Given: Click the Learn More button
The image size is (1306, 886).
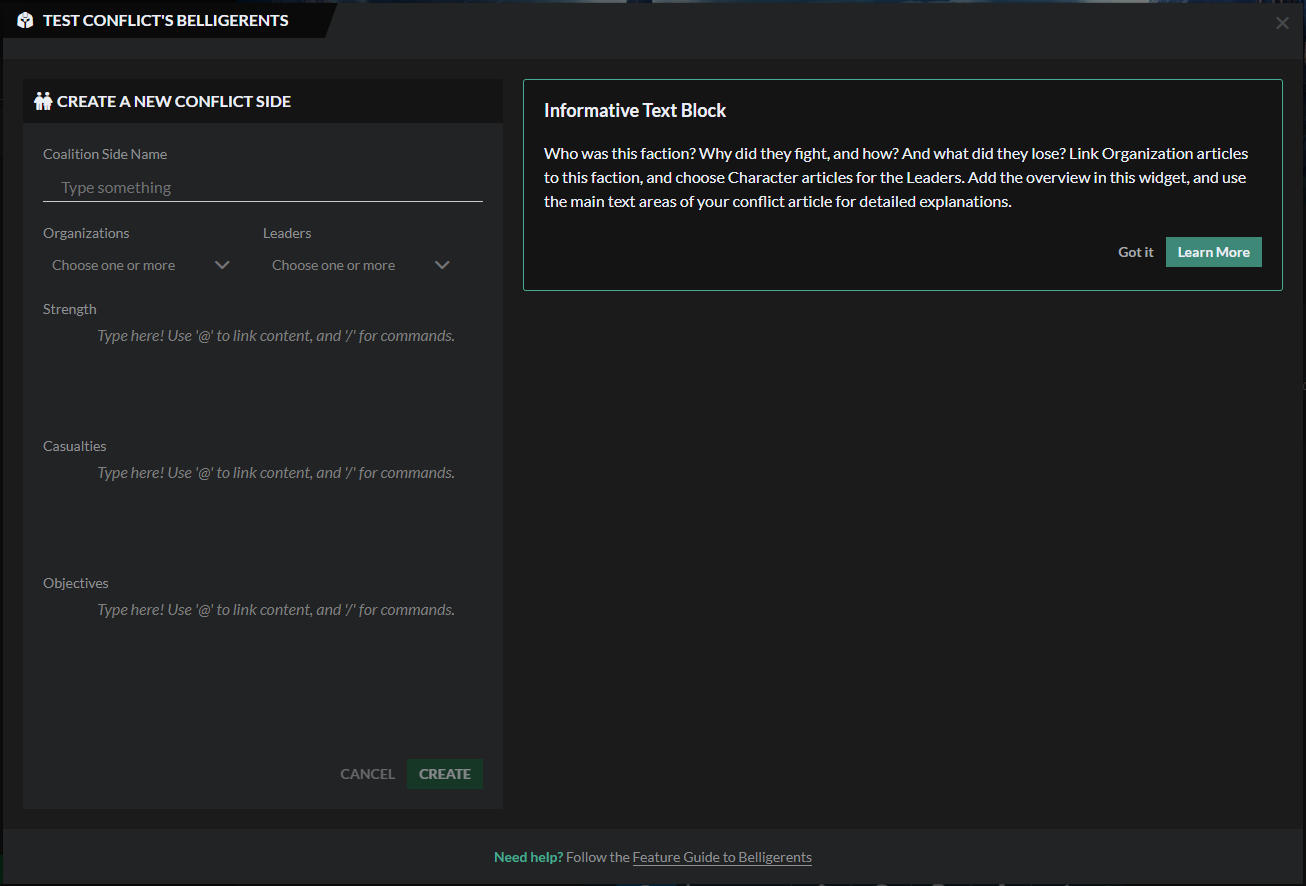Looking at the screenshot, I should click(1214, 252).
